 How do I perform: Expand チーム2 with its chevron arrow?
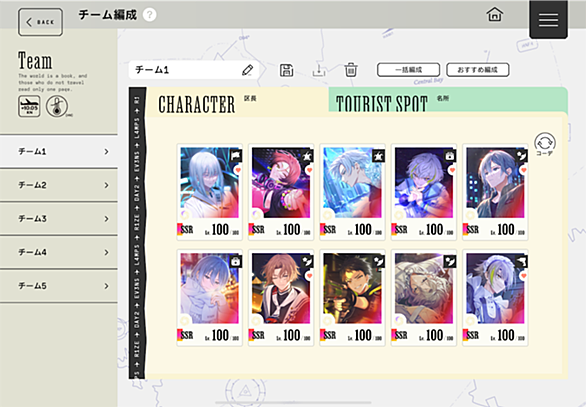pos(107,185)
